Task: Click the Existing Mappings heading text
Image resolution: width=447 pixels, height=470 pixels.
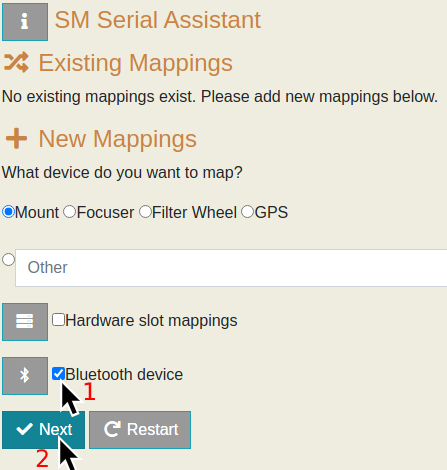Action: [136, 63]
